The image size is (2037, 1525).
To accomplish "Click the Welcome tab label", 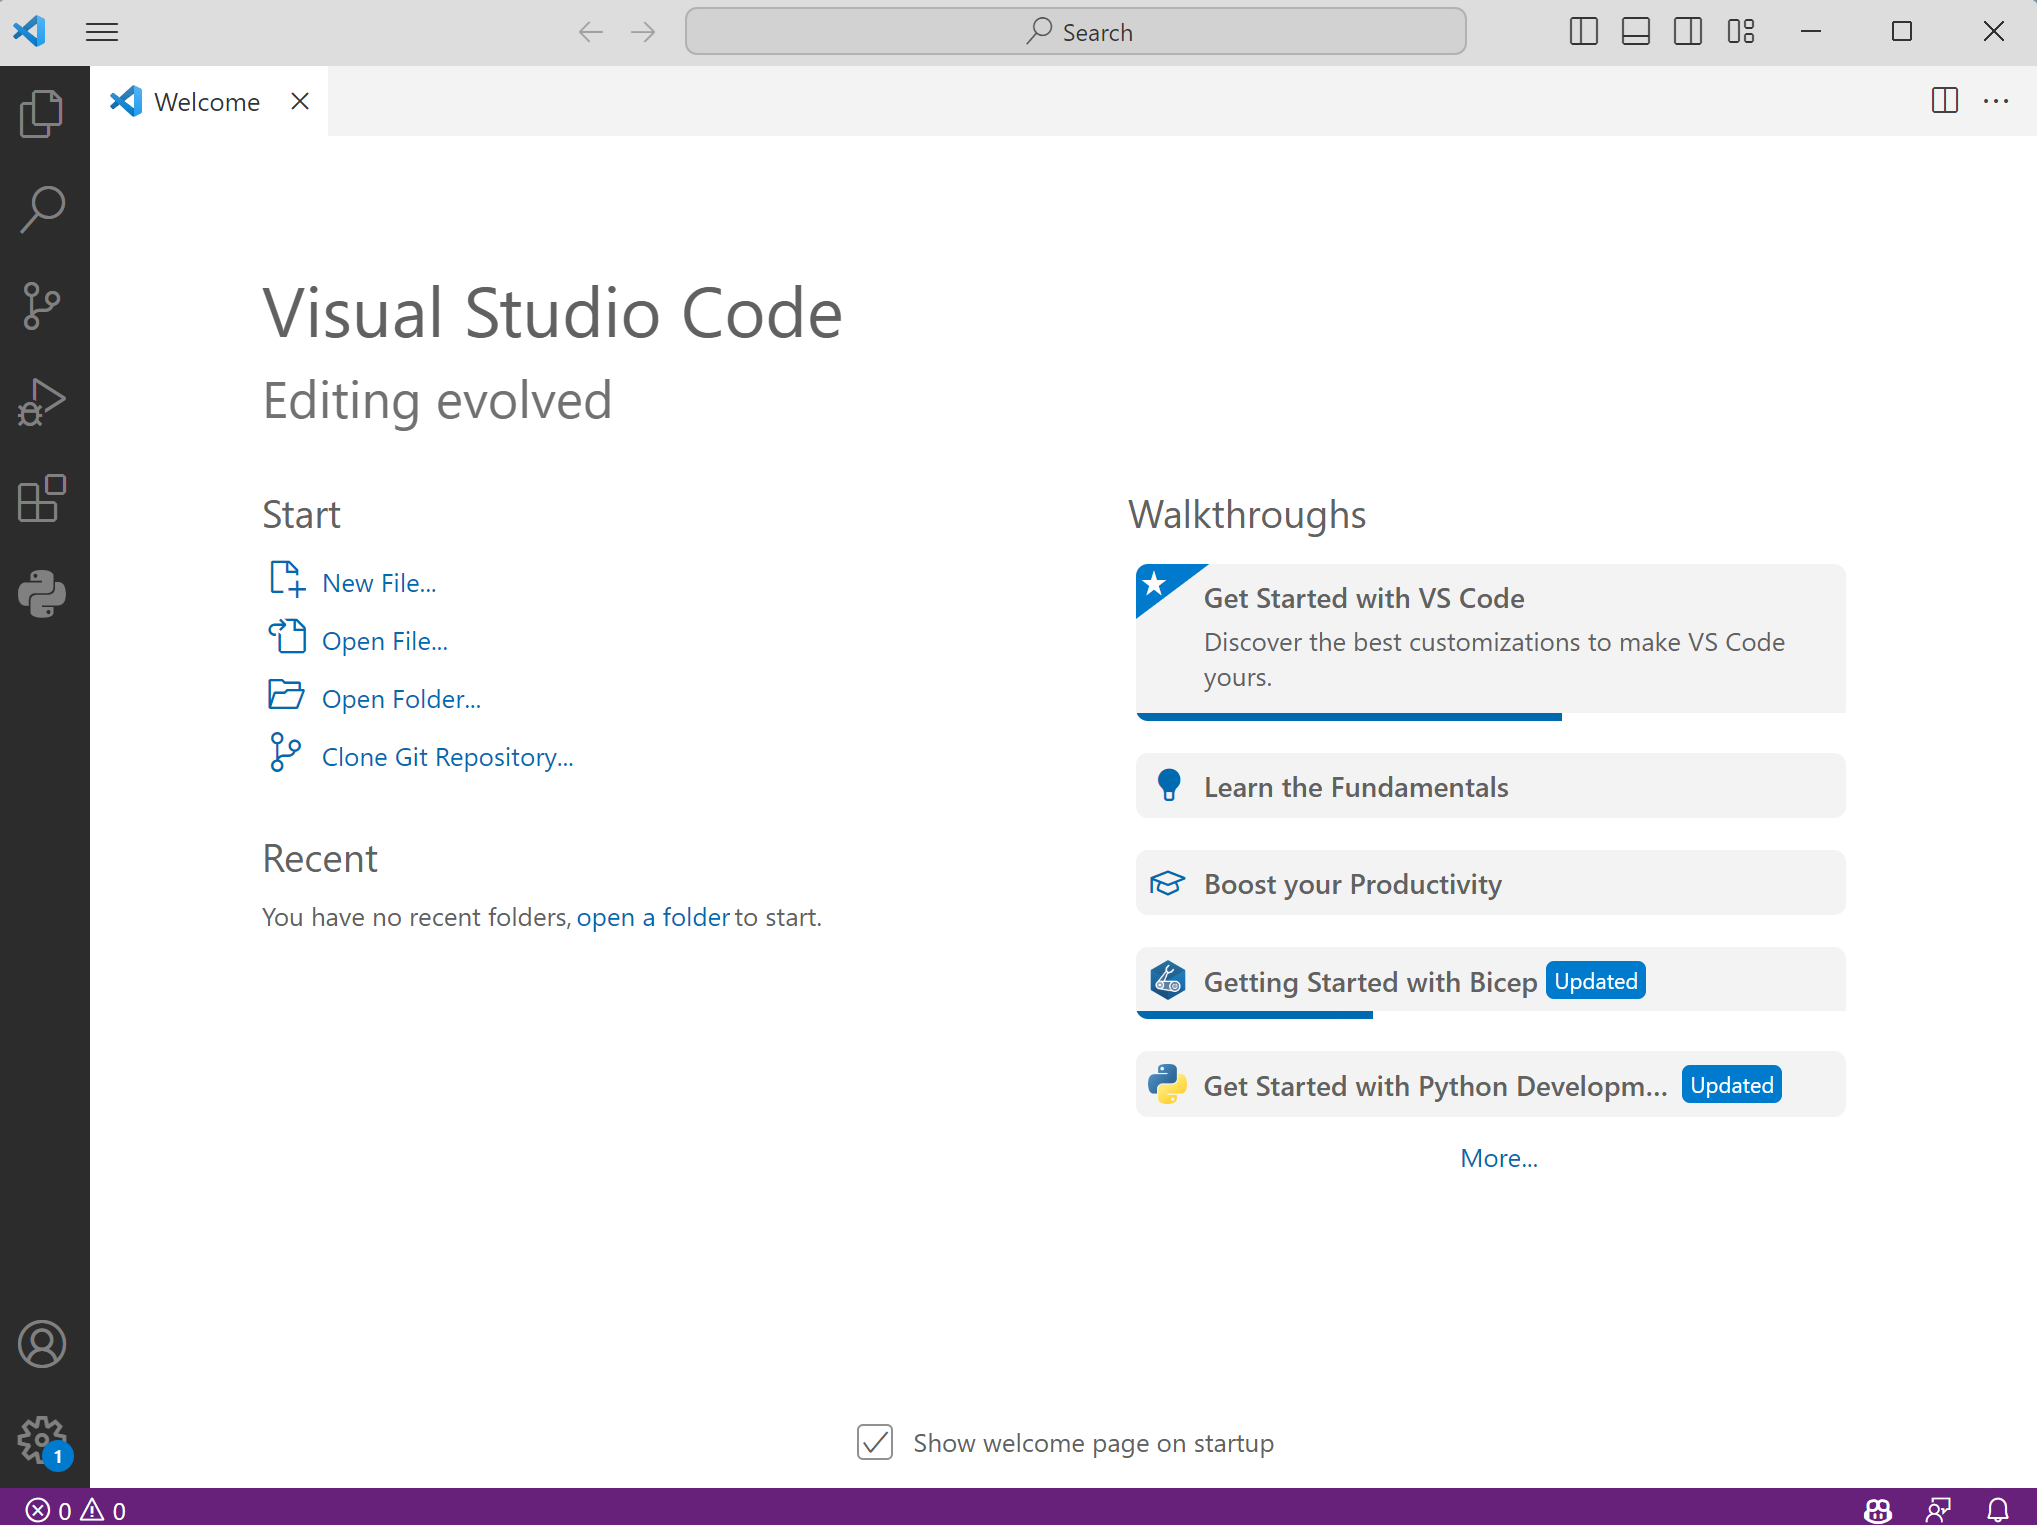I will point(207,101).
